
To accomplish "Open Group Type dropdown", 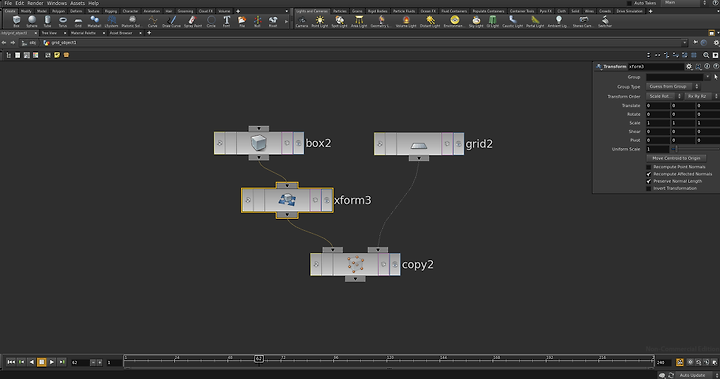I will click(x=672, y=86).
